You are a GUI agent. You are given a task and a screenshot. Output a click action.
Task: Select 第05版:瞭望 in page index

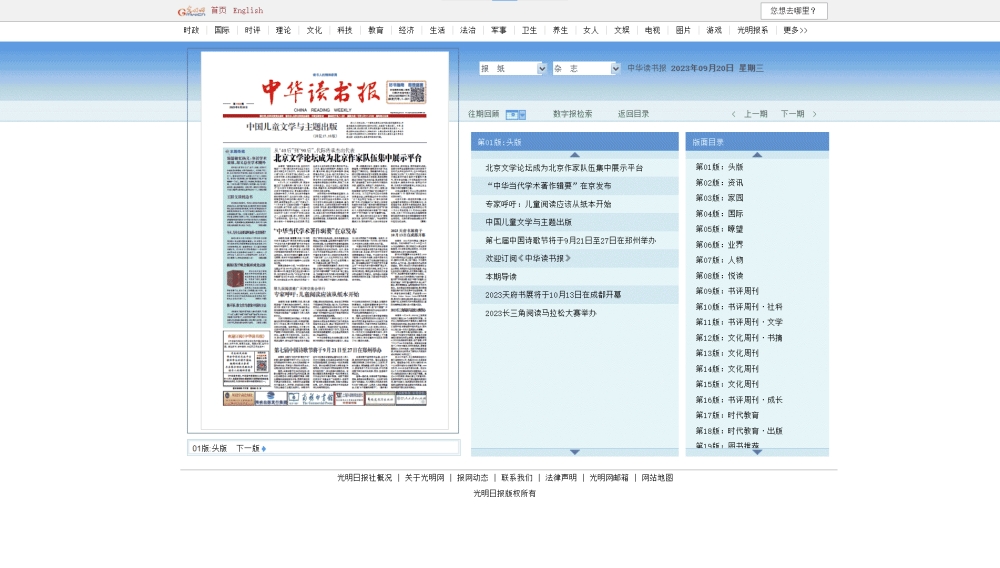(x=719, y=229)
